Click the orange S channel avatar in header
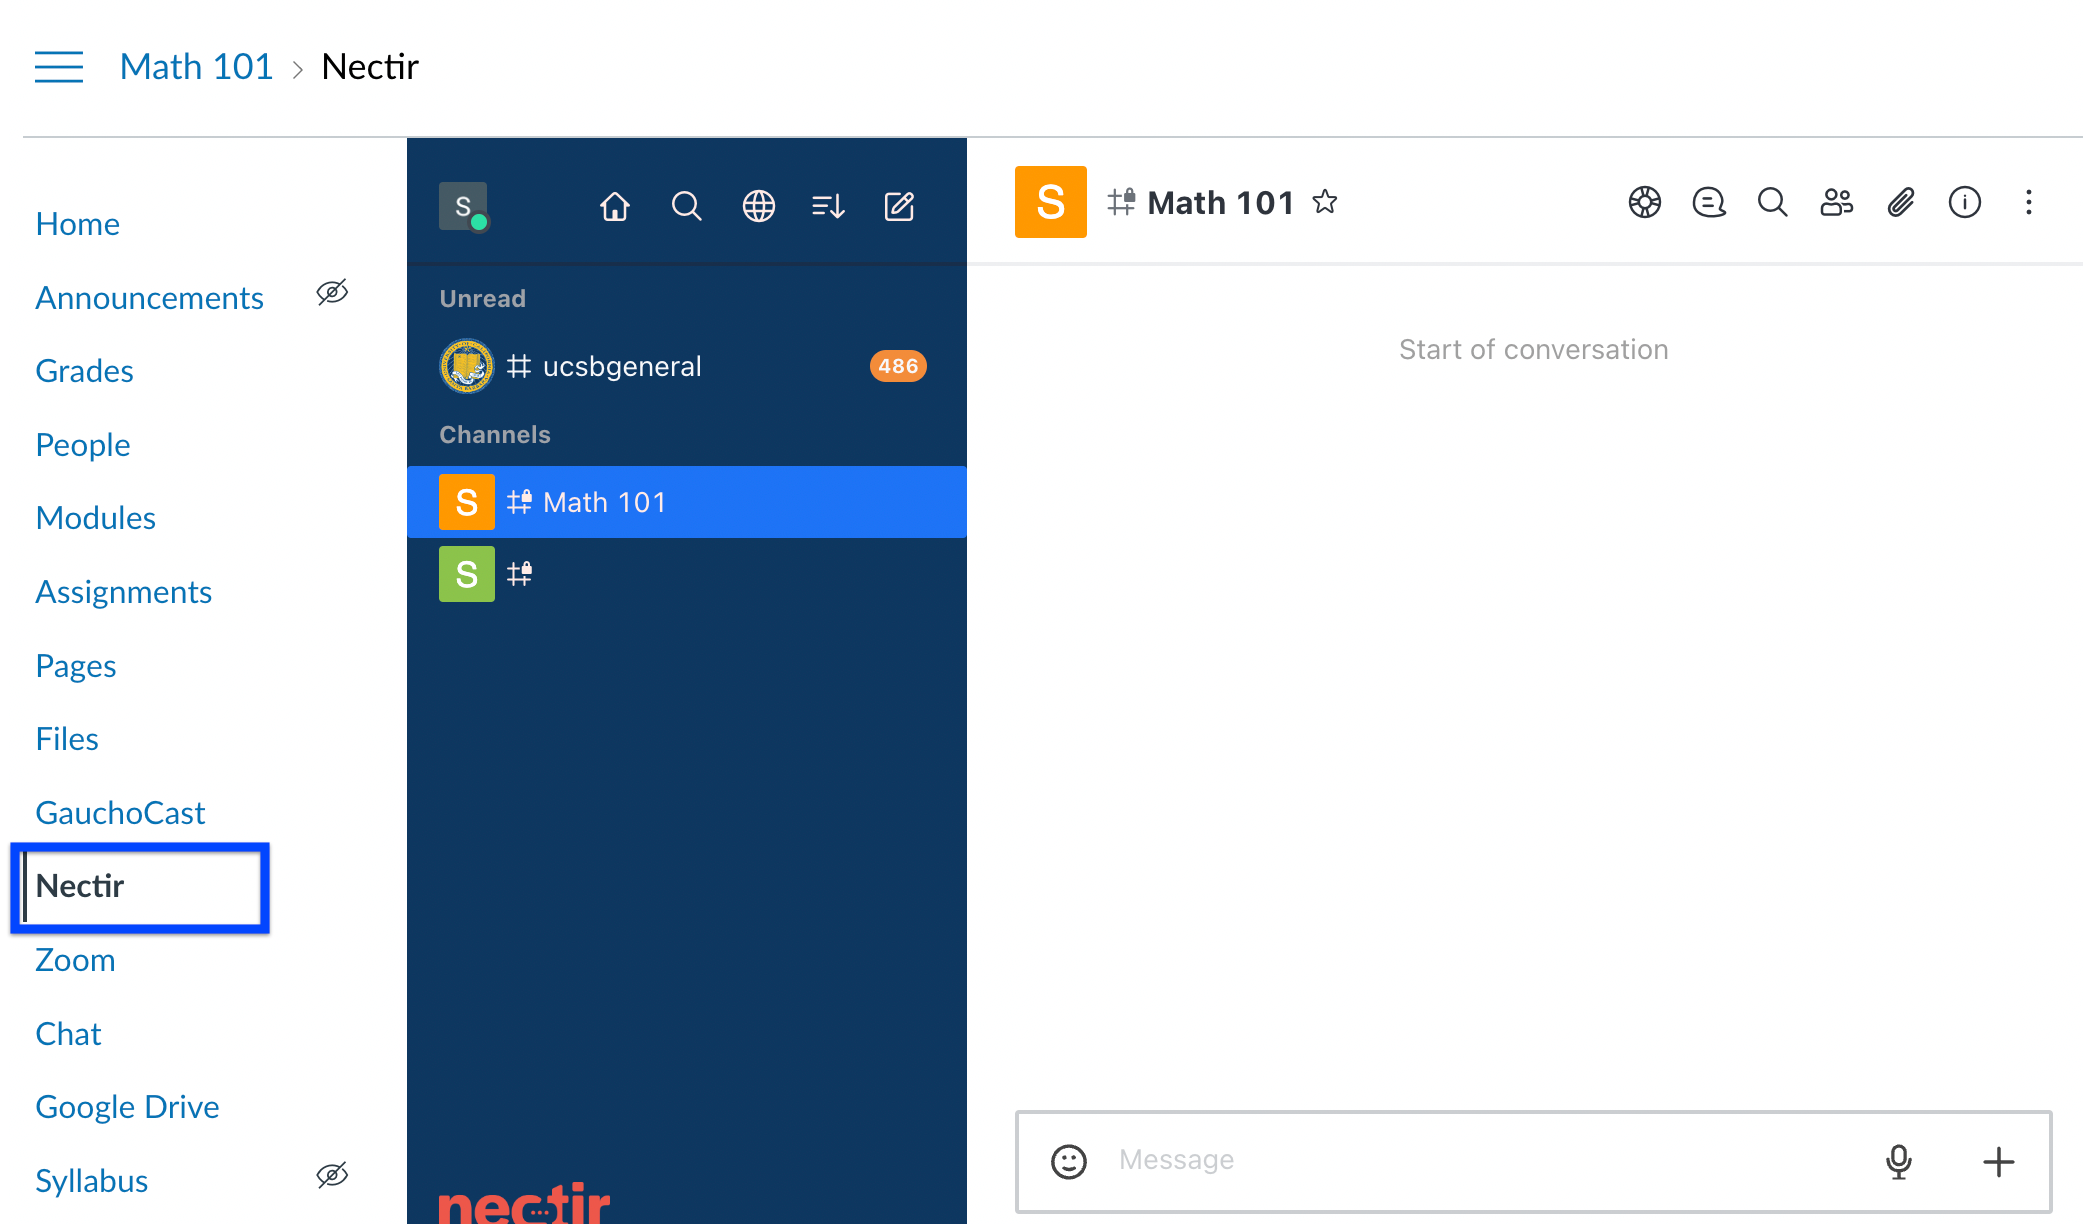Viewport: 2083px width, 1224px height. 1051,202
